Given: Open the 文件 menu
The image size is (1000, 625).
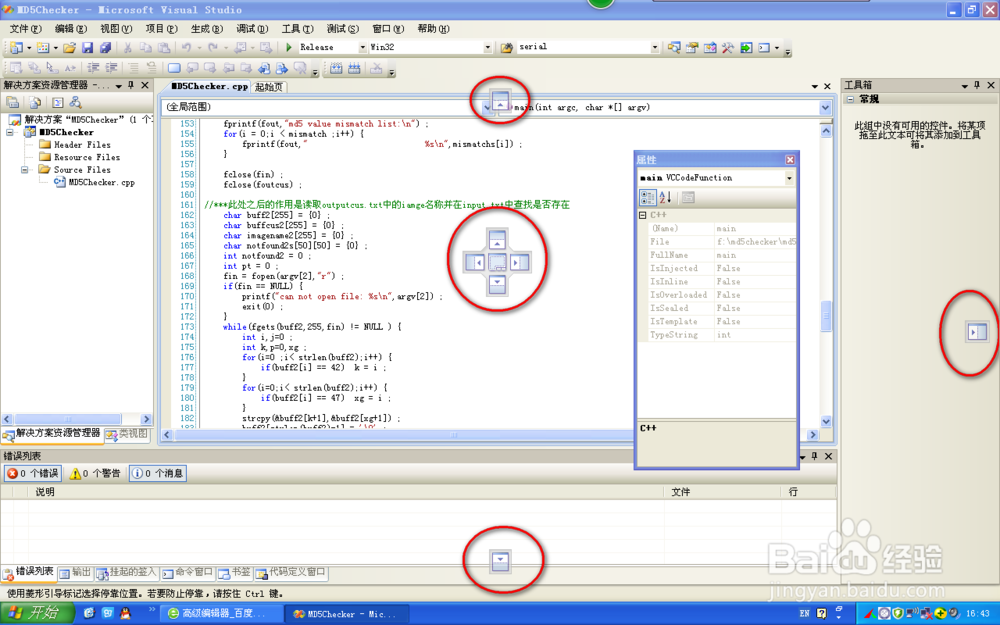Looking at the screenshot, I should coord(26,29).
